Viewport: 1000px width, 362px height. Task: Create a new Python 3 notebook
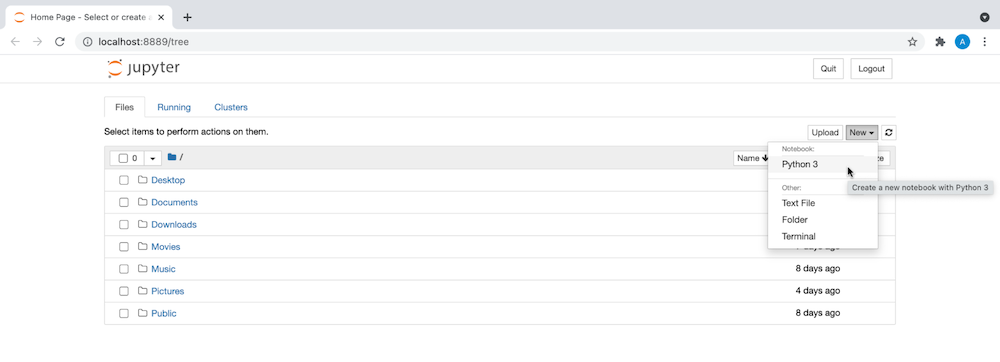click(800, 164)
